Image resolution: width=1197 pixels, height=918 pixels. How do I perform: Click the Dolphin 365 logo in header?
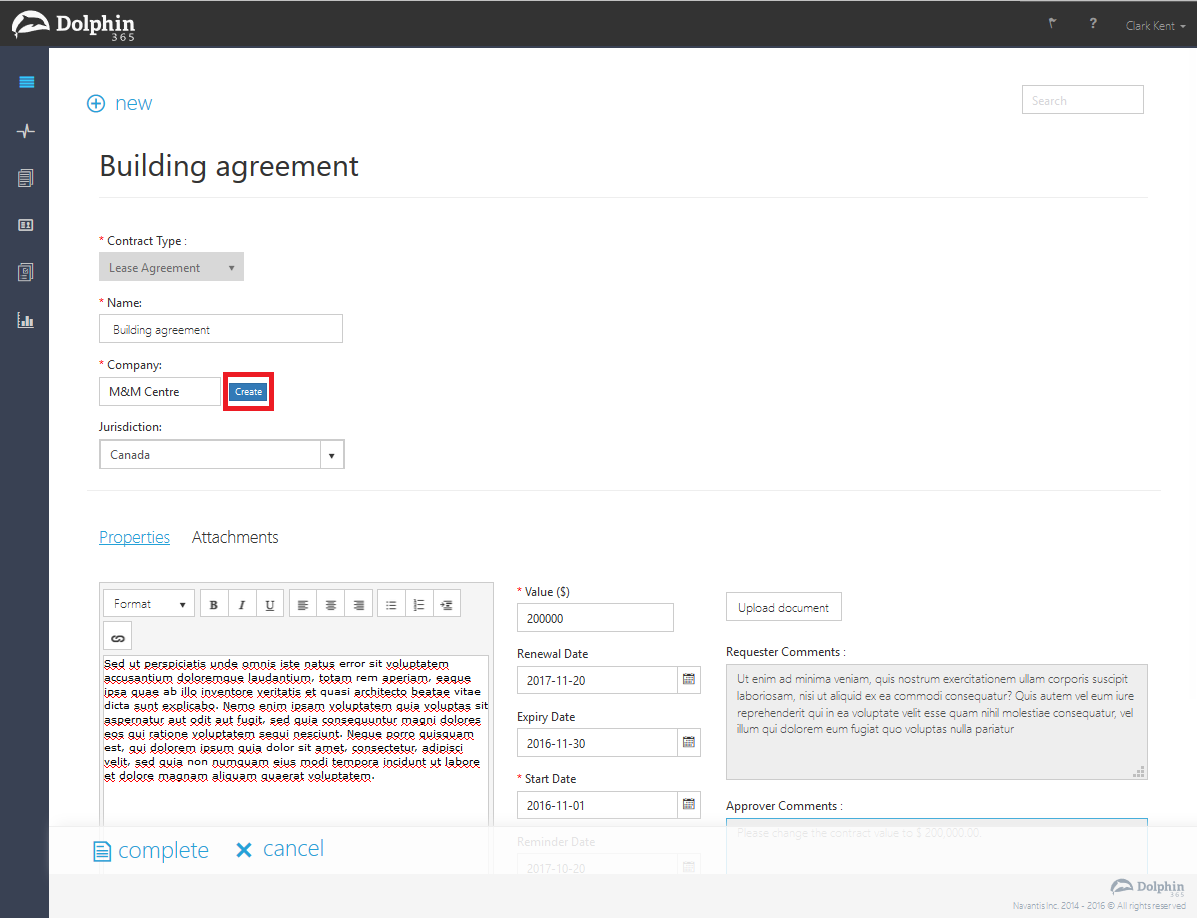pos(73,25)
